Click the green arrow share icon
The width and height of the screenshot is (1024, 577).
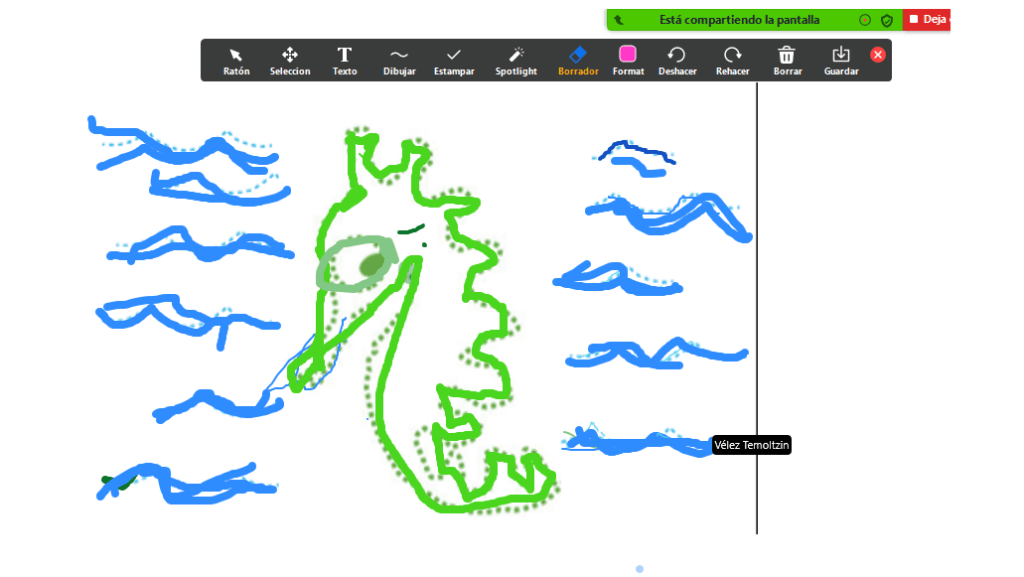[620, 20]
